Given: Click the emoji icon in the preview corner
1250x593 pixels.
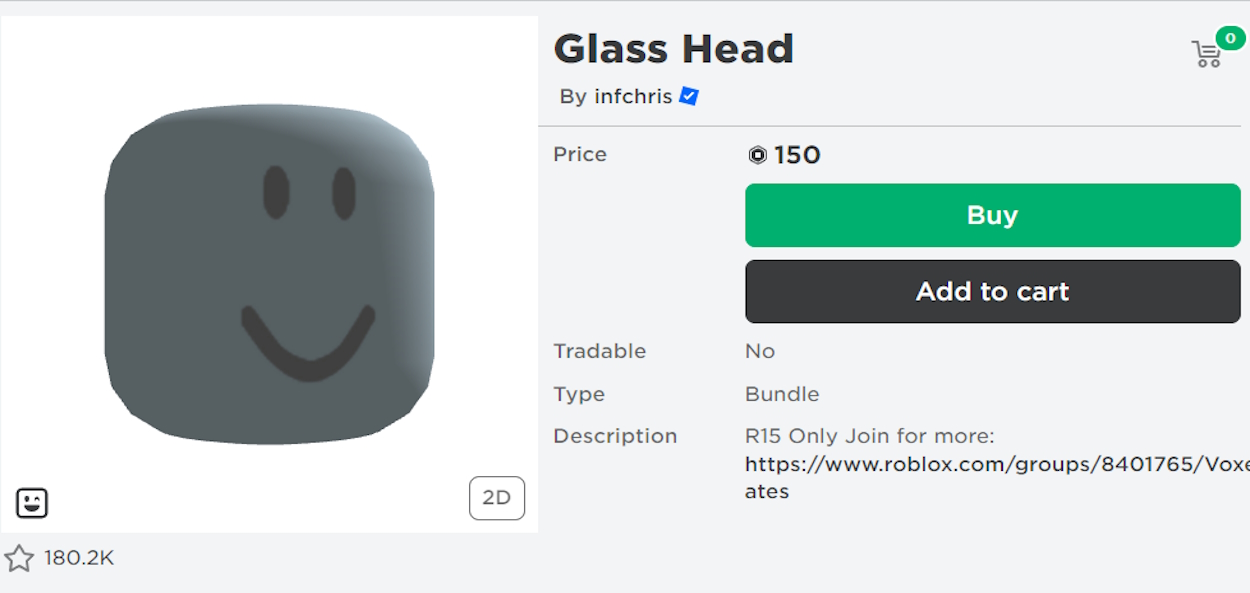Looking at the screenshot, I should pos(33,503).
